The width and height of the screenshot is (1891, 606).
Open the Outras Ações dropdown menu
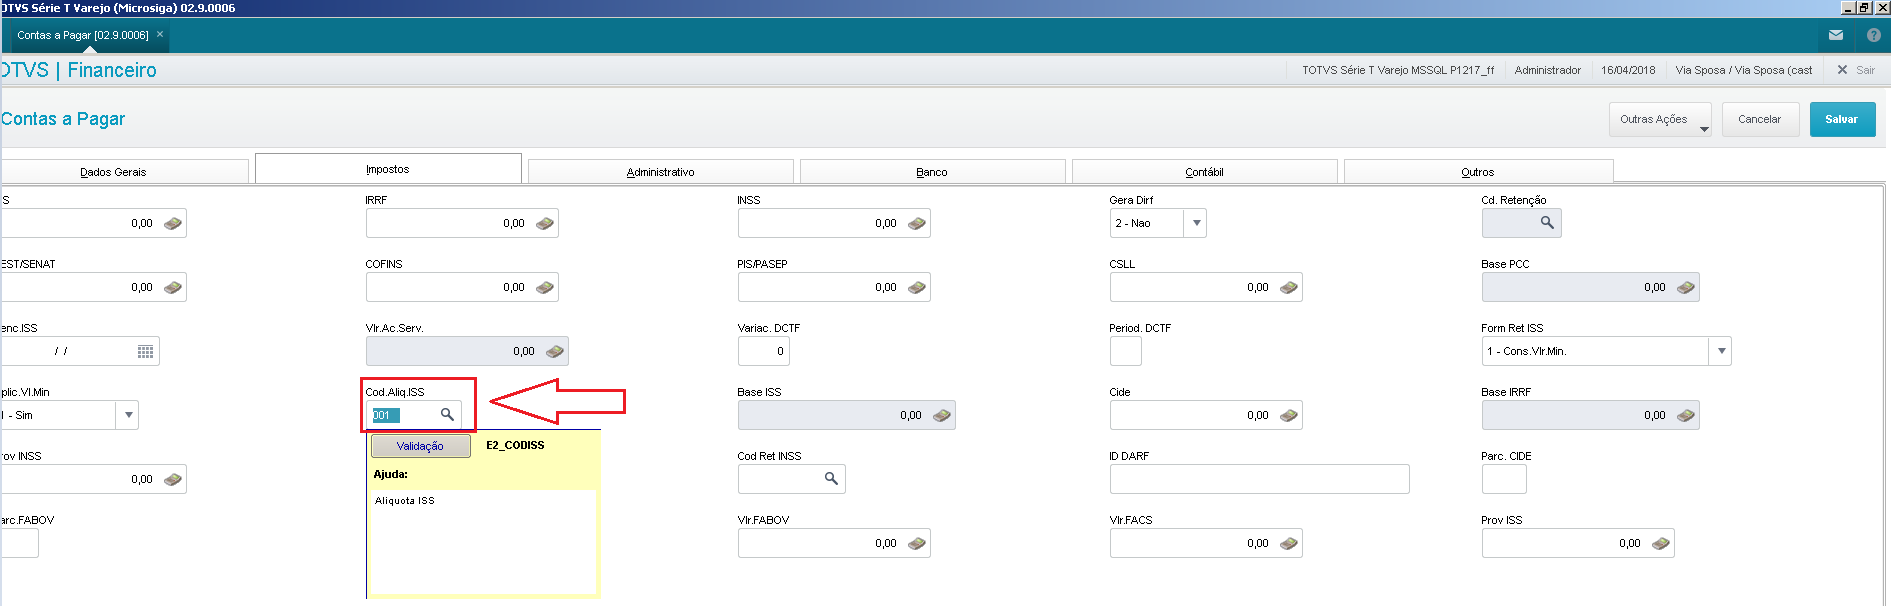1660,119
